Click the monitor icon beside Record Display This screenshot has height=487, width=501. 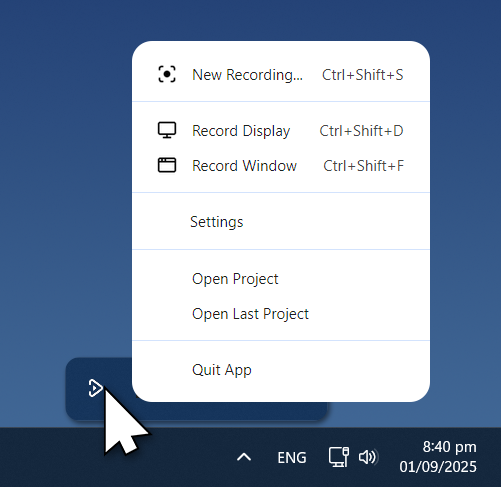click(x=167, y=130)
